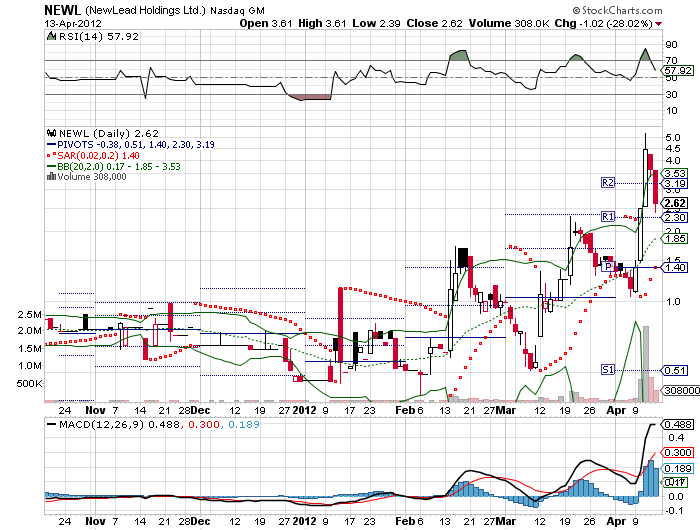
Task: Select the R1 pivot marker
Action: [608, 217]
